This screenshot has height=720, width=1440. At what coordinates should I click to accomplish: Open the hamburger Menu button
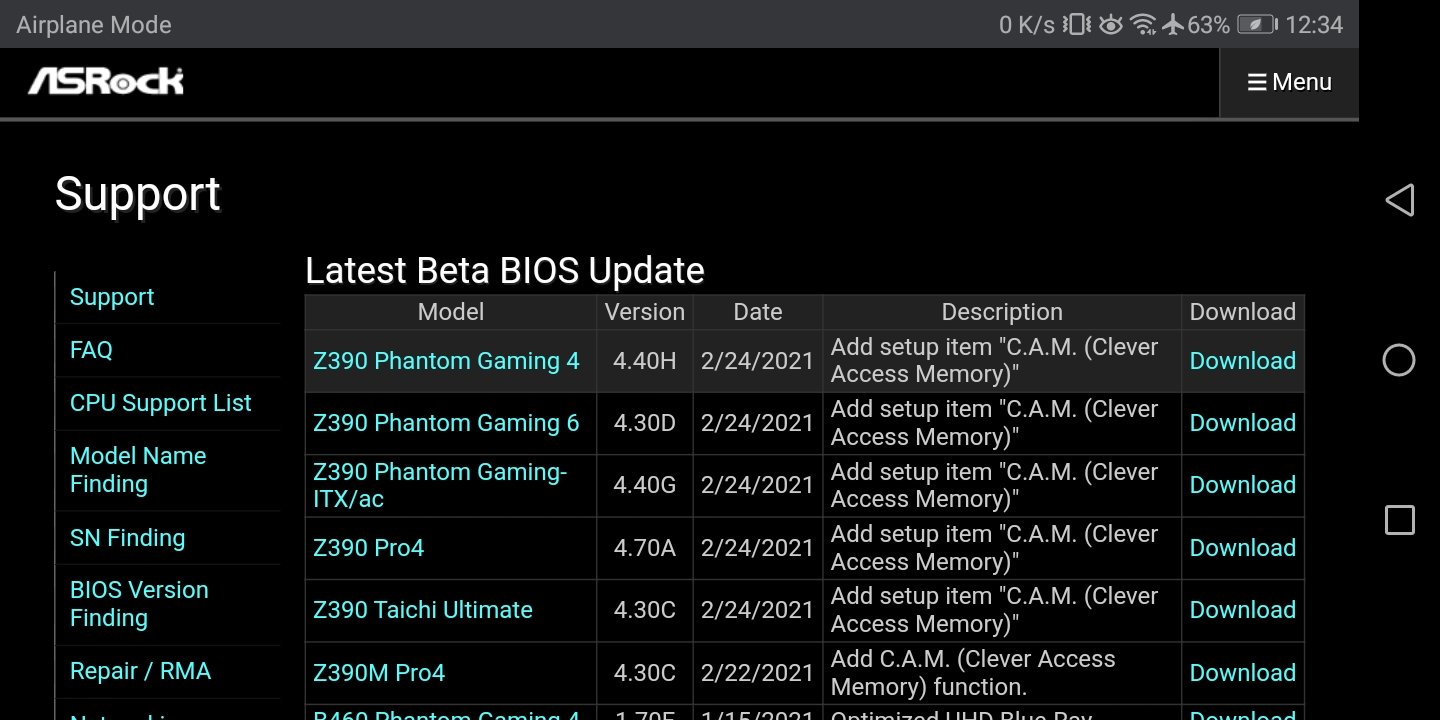pyautogui.click(x=1289, y=82)
